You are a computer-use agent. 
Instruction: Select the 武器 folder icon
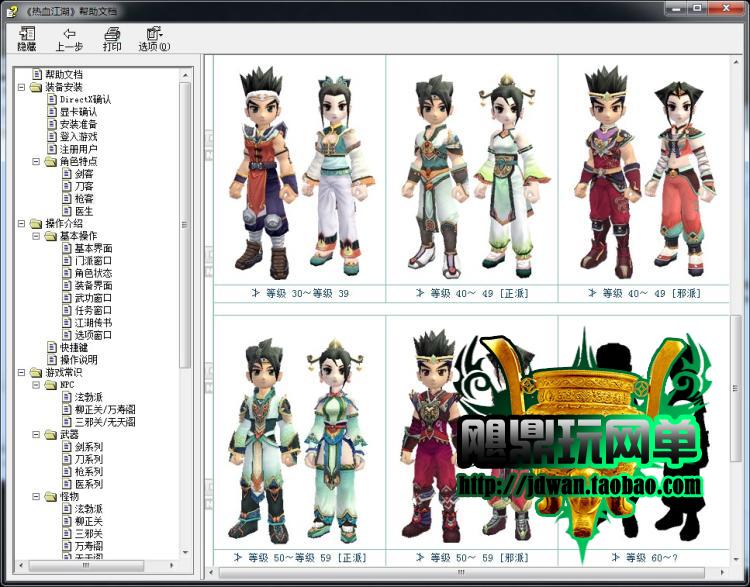coord(50,434)
